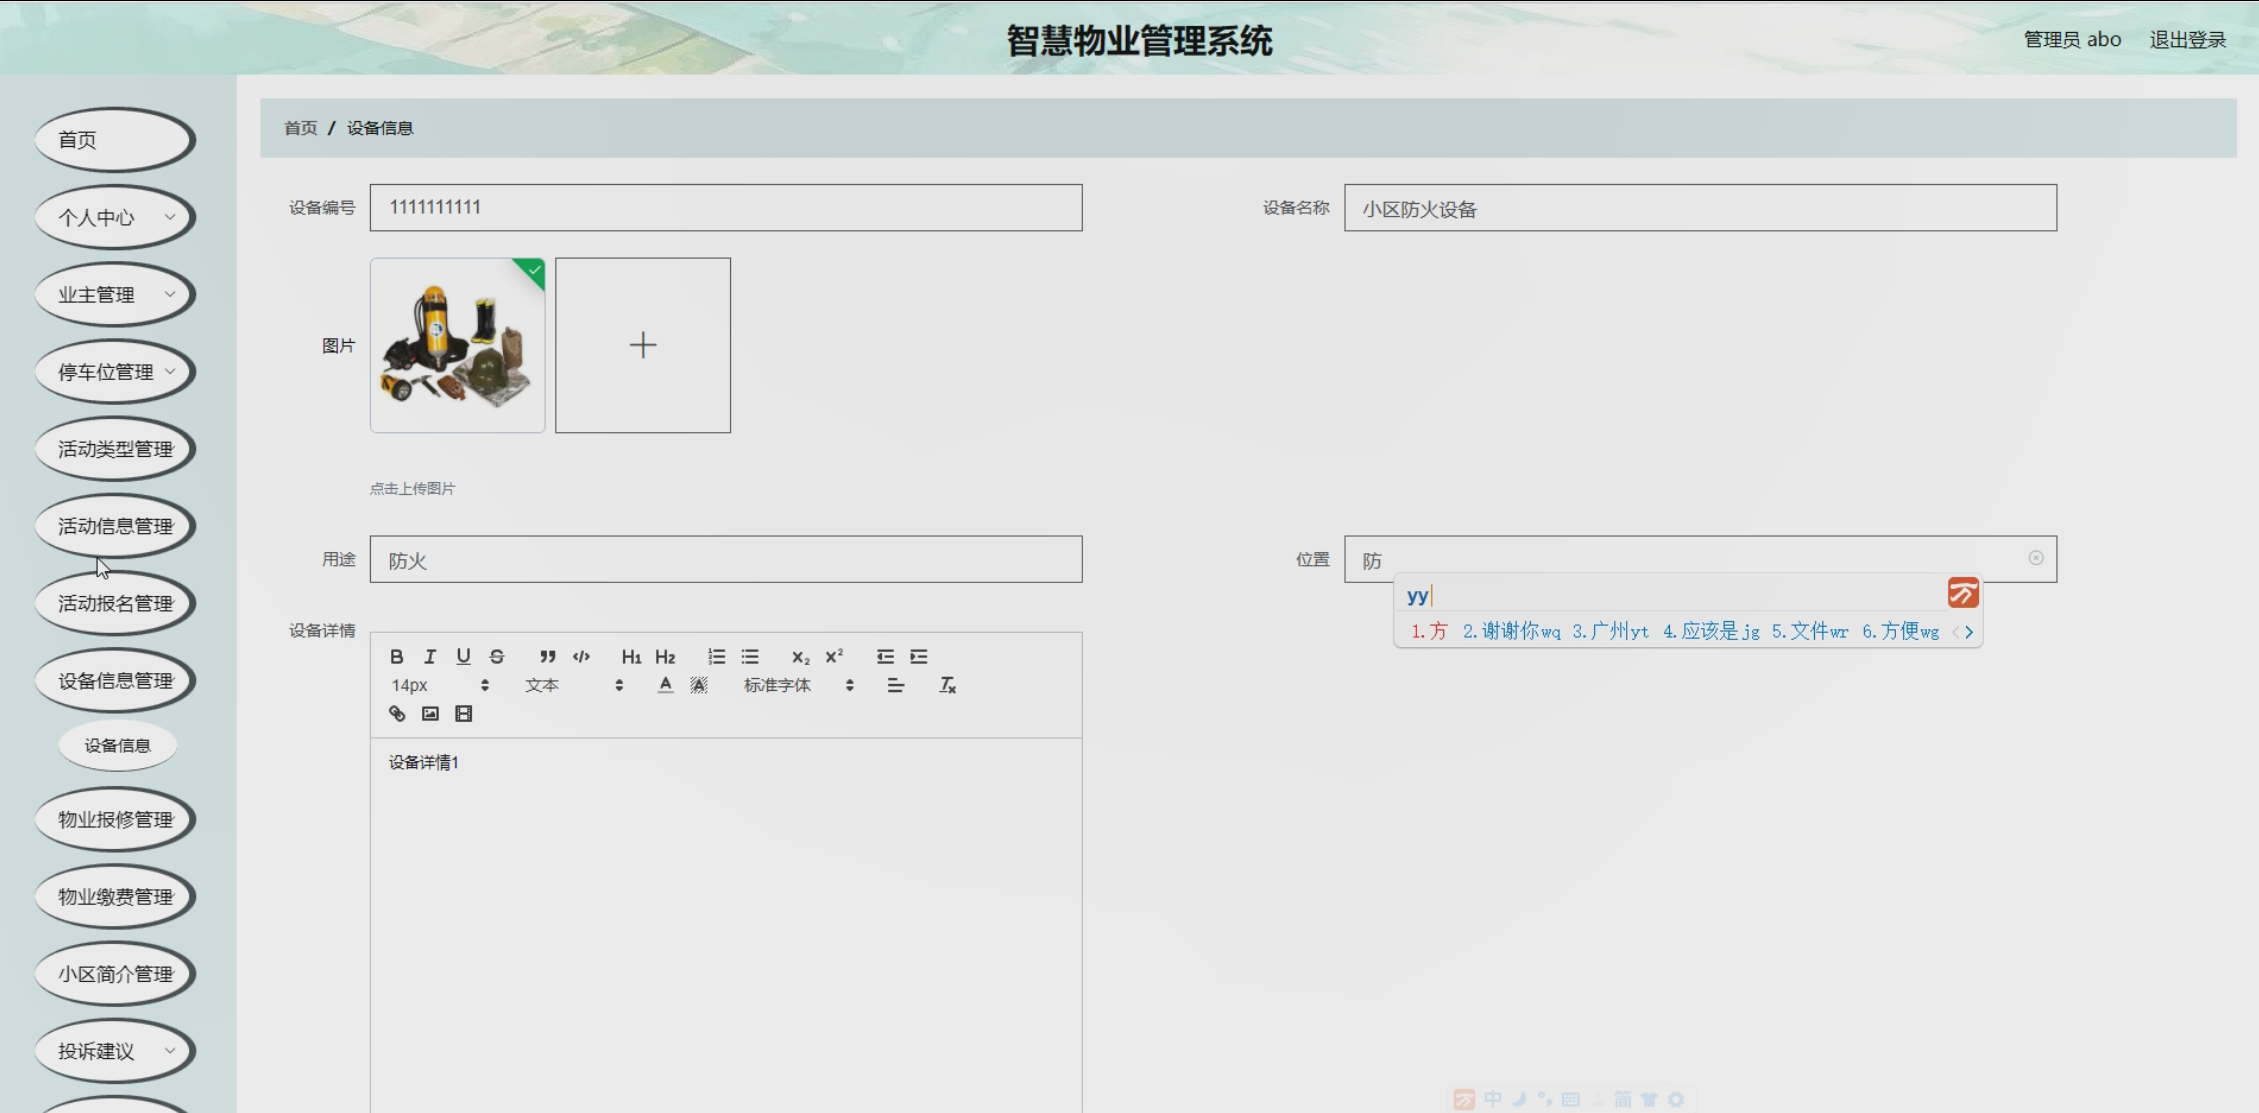Click the insert video icon
This screenshot has width=2259, height=1113.
click(463, 714)
